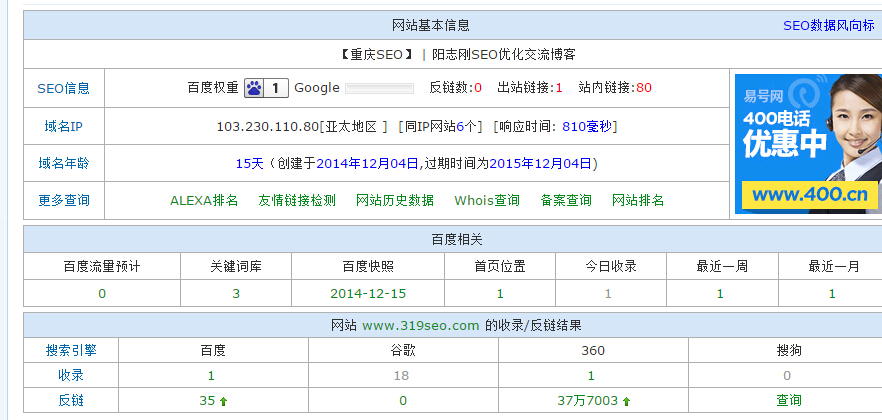Open 网站历史数据 link
882x420 pixels.
pos(395,200)
